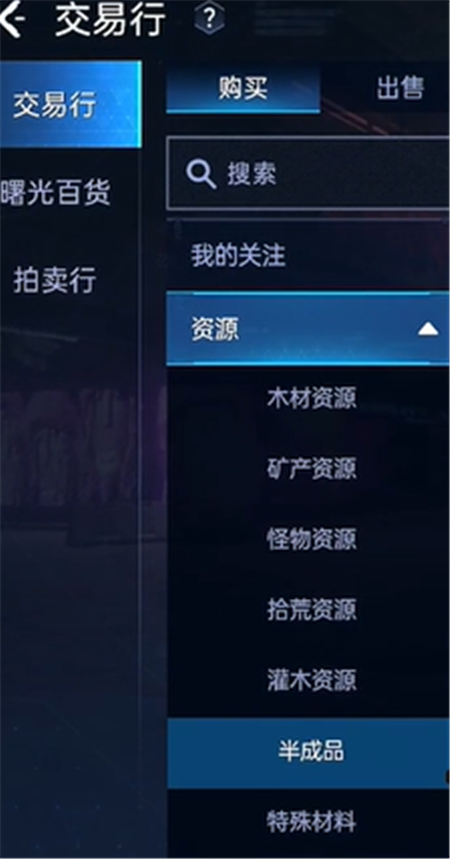Click the 交易行 page title

[x=111, y=21]
